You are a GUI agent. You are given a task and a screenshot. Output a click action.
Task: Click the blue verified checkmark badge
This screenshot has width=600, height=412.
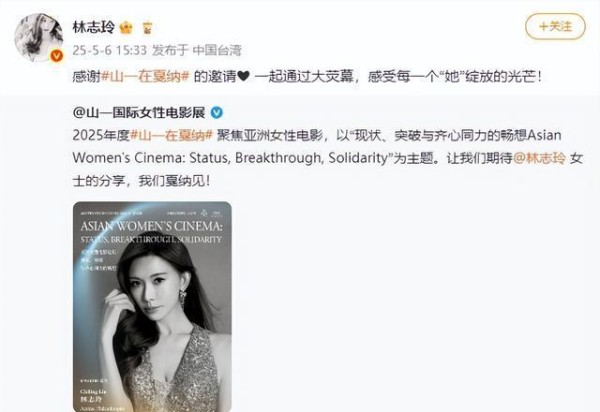[217, 112]
